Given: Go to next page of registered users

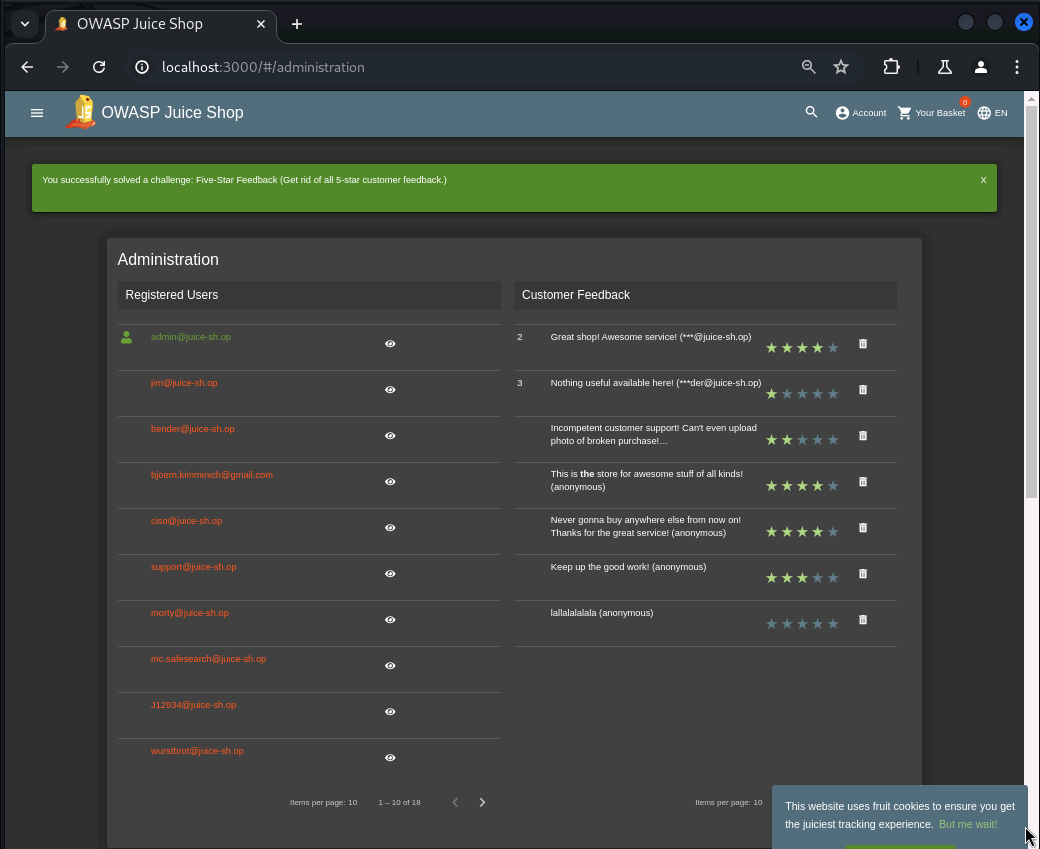Looking at the screenshot, I should point(482,803).
